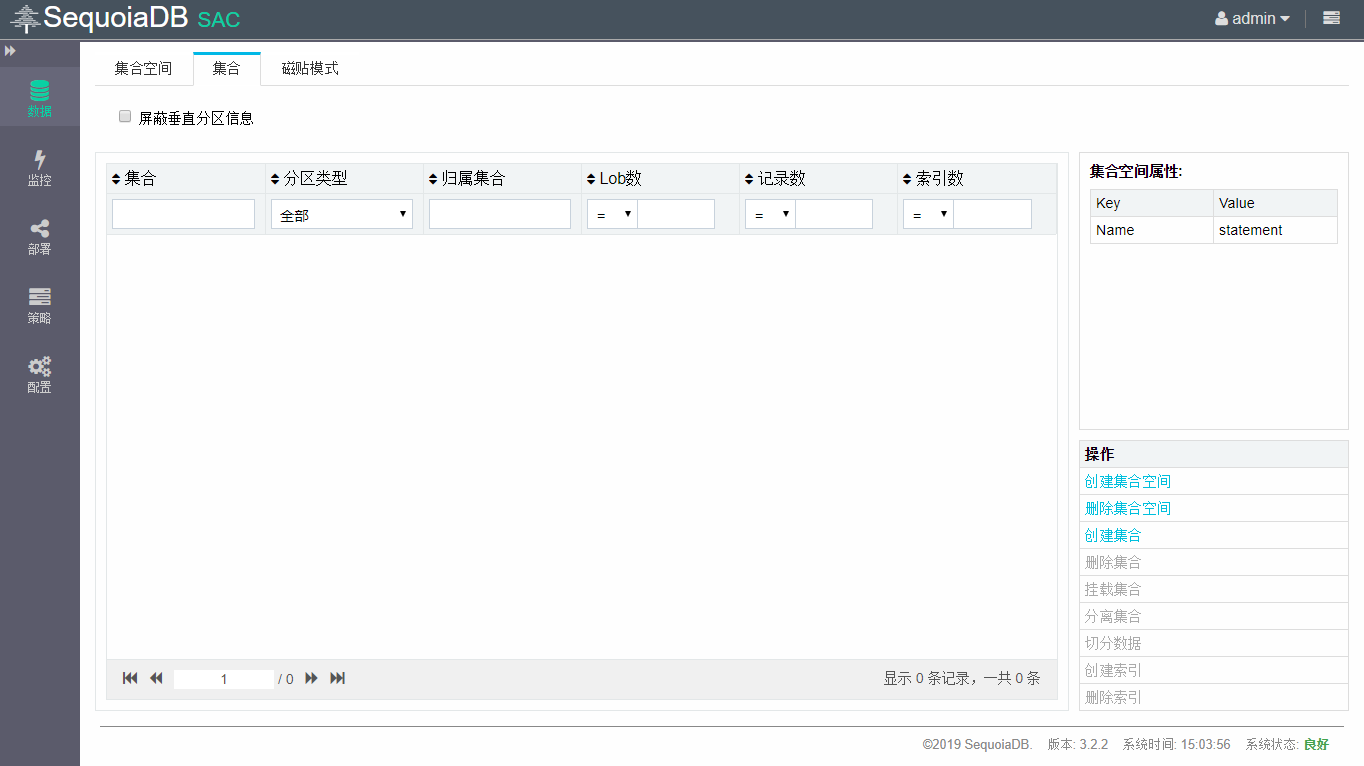This screenshot has height=766, width=1364.
Task: Click the SAC title text
Action: click(219, 19)
